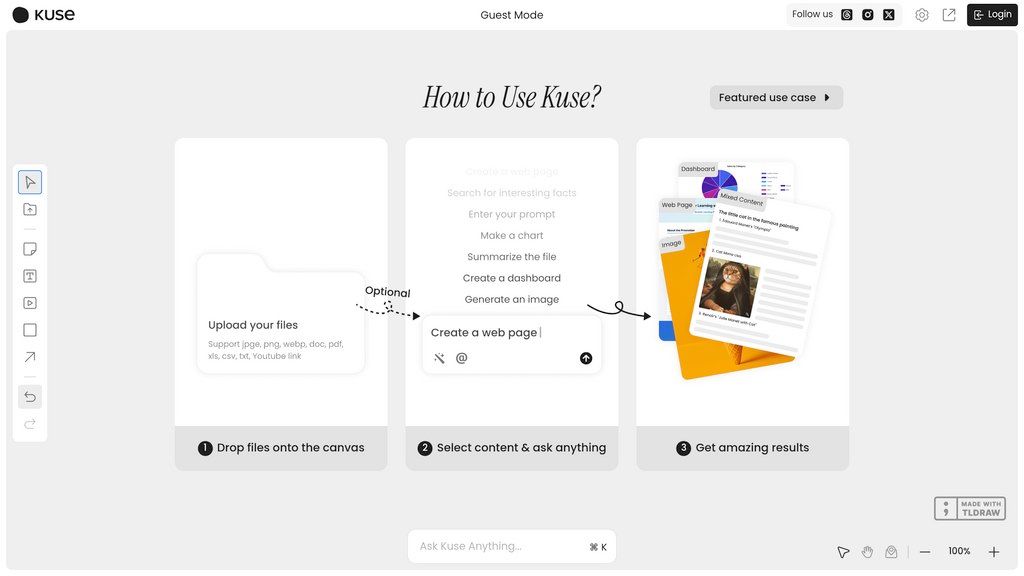The image size is (1024, 576).
Task: Click the Kuse logo
Action: [44, 14]
